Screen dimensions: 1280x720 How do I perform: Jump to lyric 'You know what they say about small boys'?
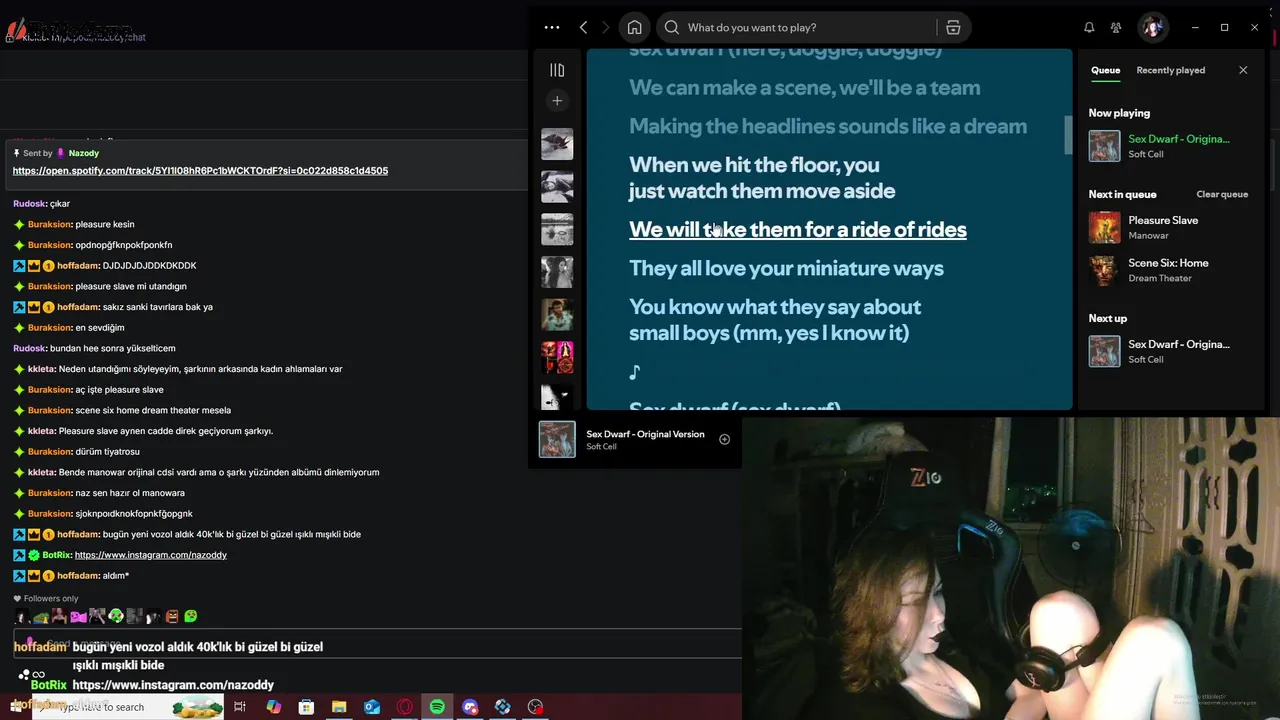[x=774, y=320]
